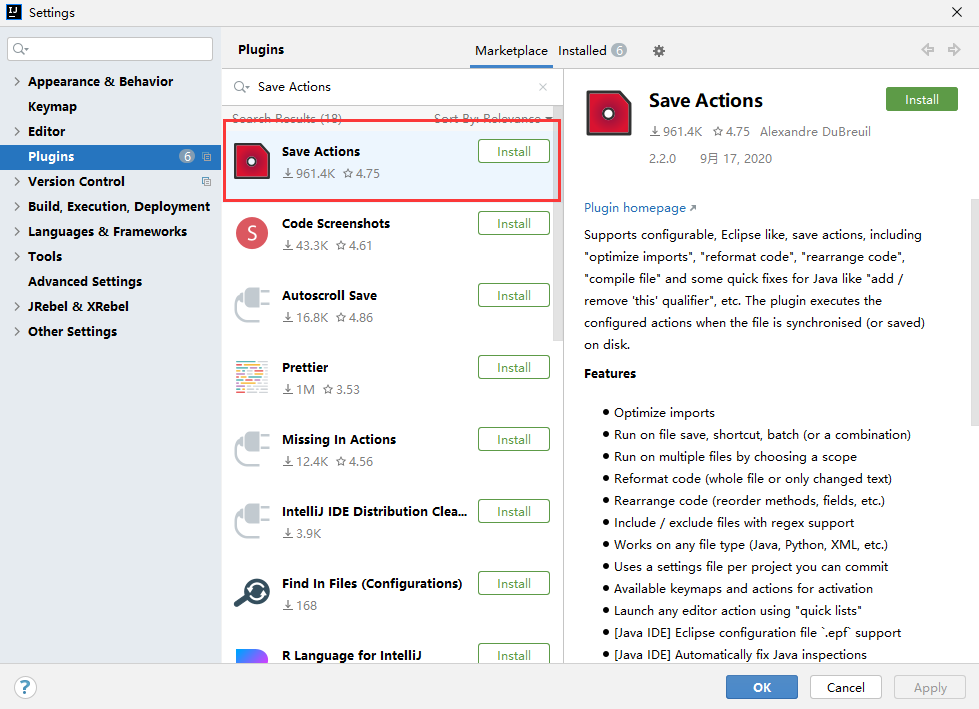Install the Prettier plugin
The height and width of the screenshot is (709, 979).
click(x=514, y=368)
